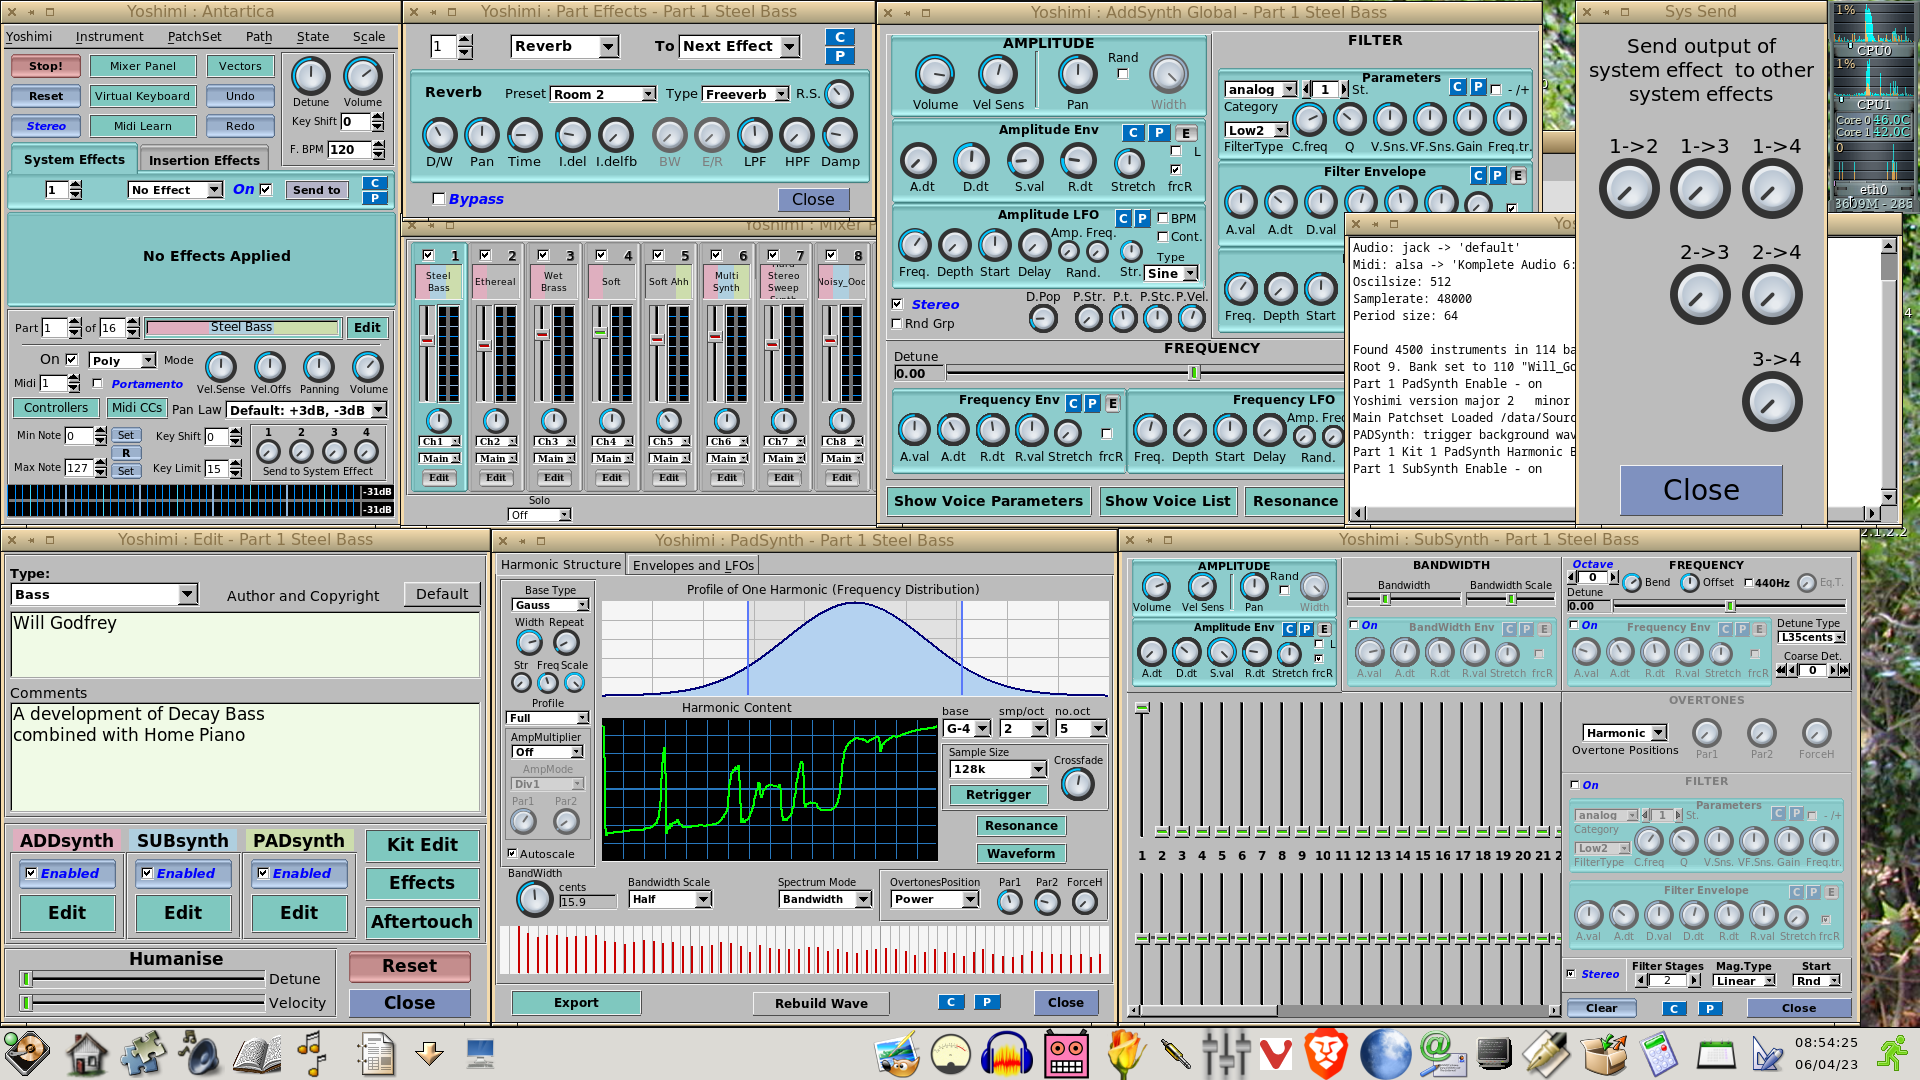This screenshot has width=1920, height=1080.
Task: Move the AddSynth Frequency Detune slider
Action: (x=1145, y=373)
